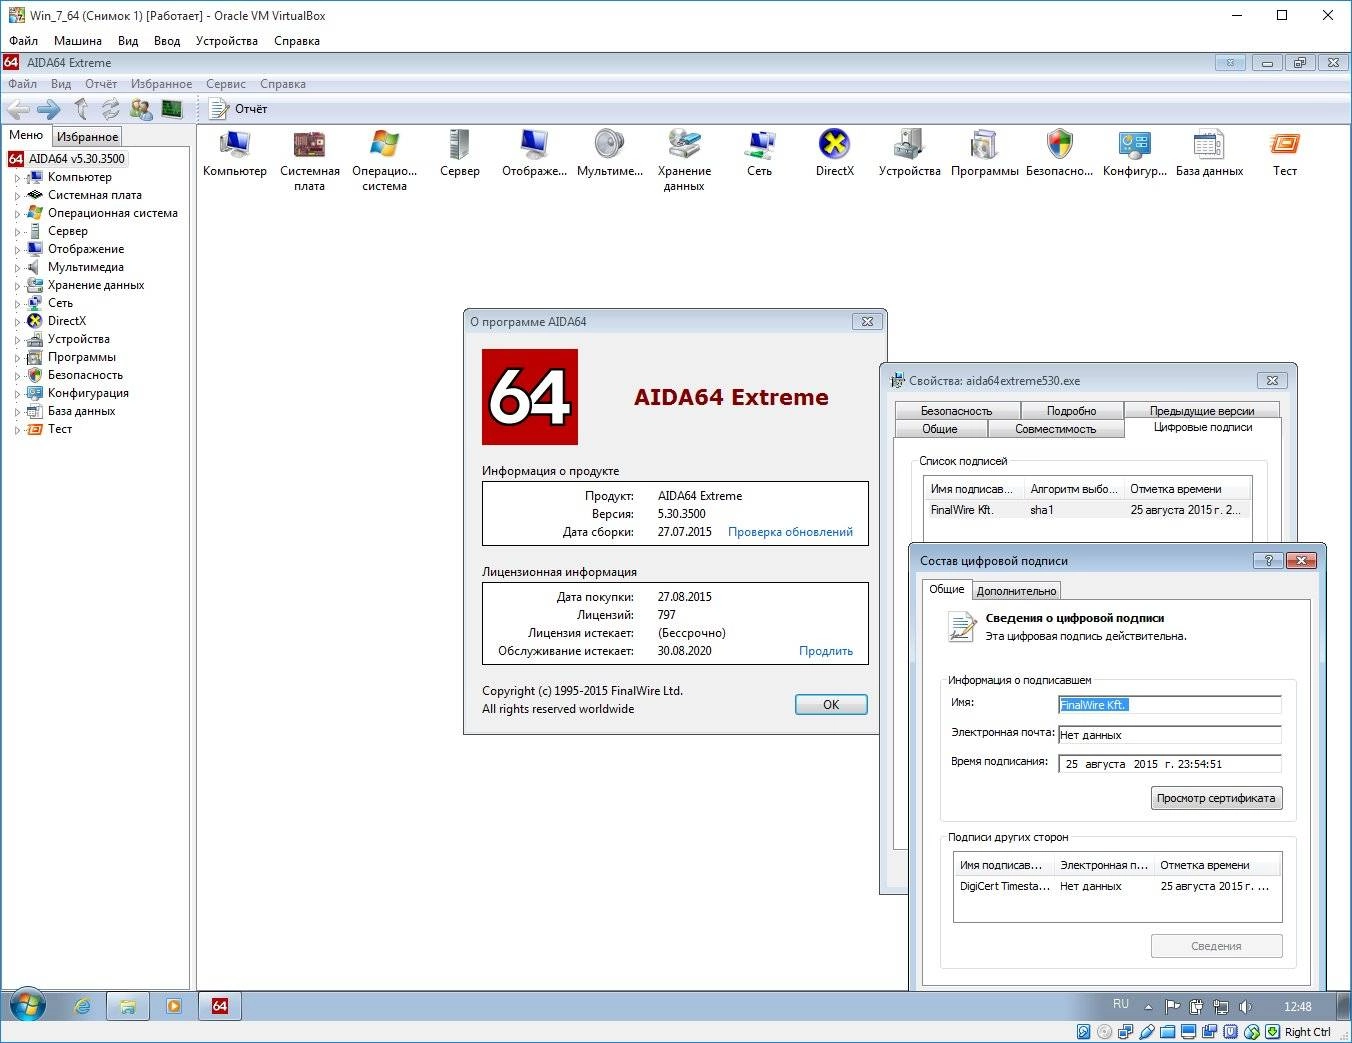1352x1043 pixels.
Task: Open the AIDA64 Сервис menu
Action: pos(226,84)
